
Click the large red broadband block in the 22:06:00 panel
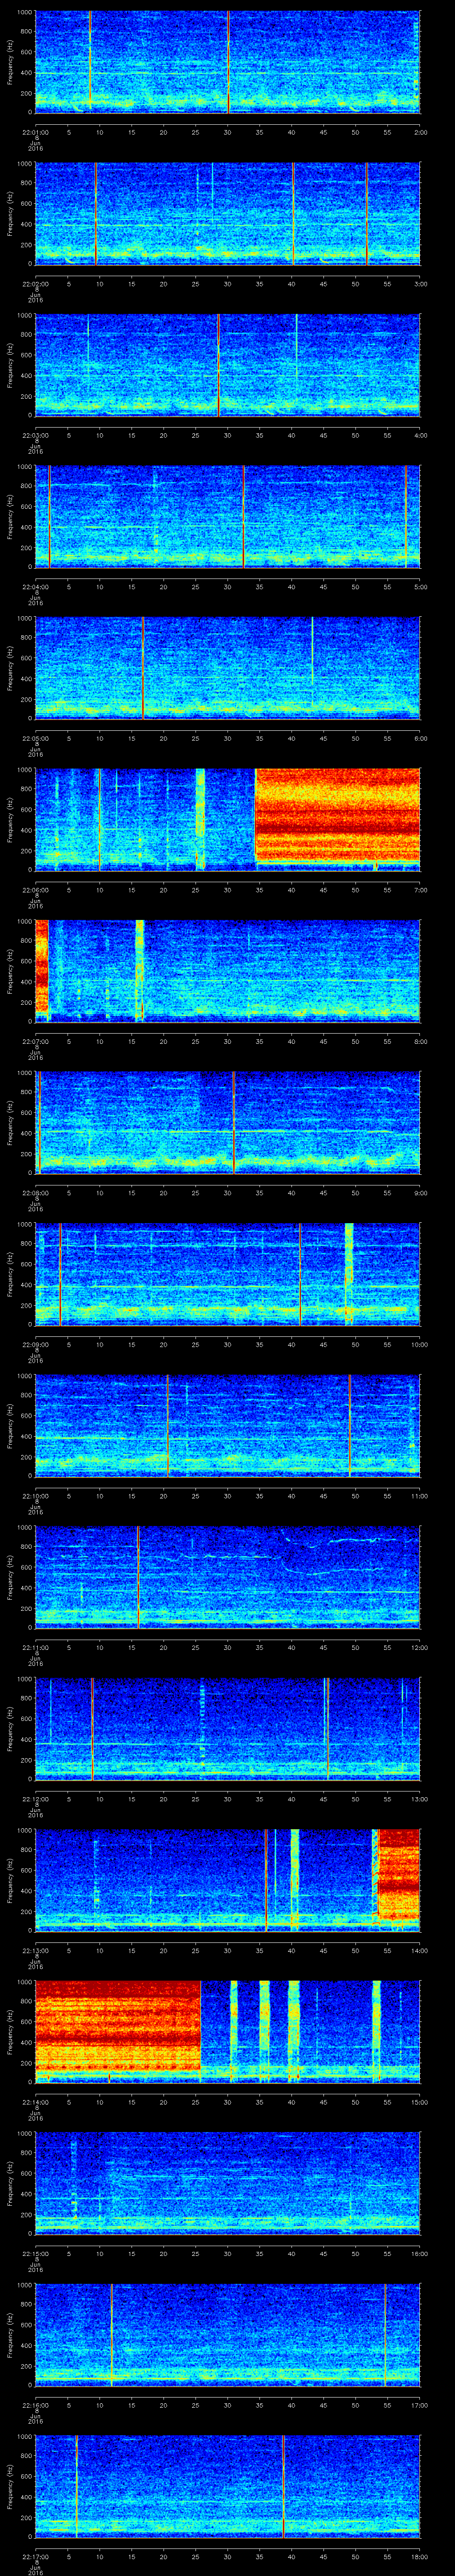pyautogui.click(x=337, y=815)
